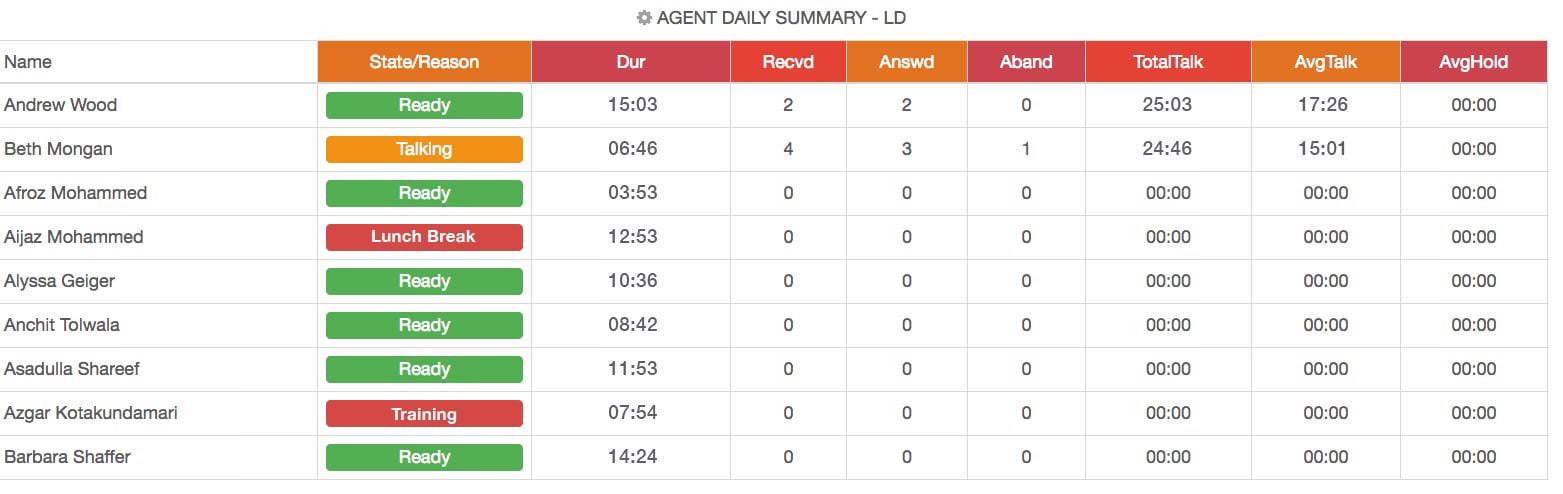Select the AvgTalk column header
1563x494 pixels.
pos(1325,62)
